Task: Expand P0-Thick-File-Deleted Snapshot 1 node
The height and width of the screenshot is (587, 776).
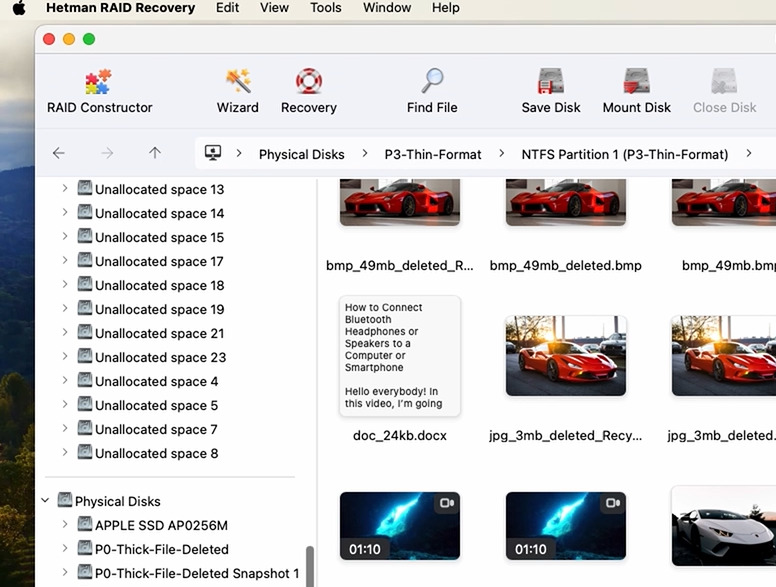Action: click(65, 573)
